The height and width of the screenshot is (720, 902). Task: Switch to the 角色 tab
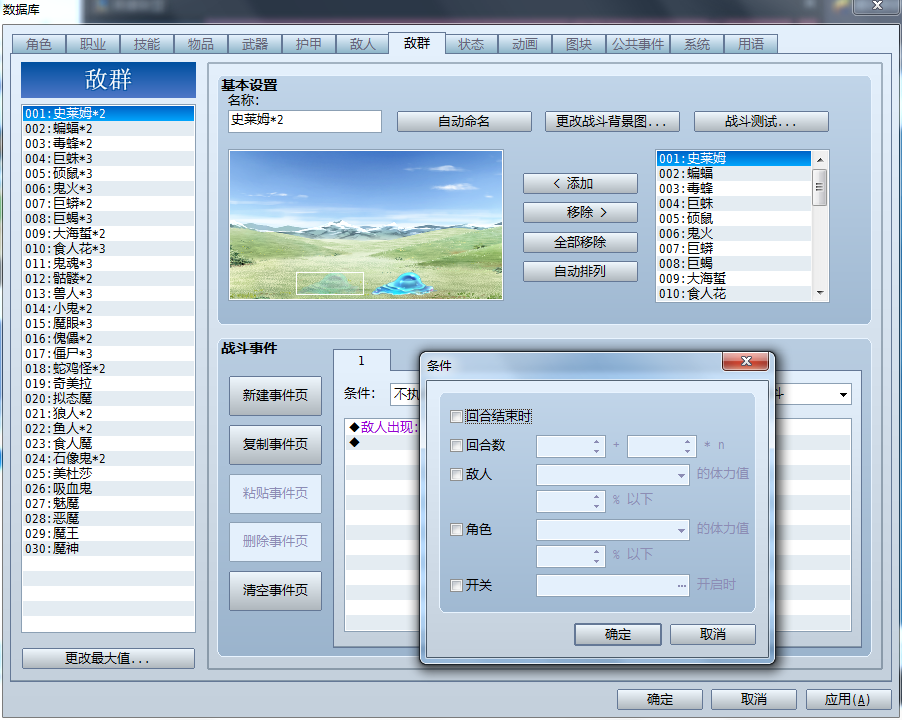point(39,44)
